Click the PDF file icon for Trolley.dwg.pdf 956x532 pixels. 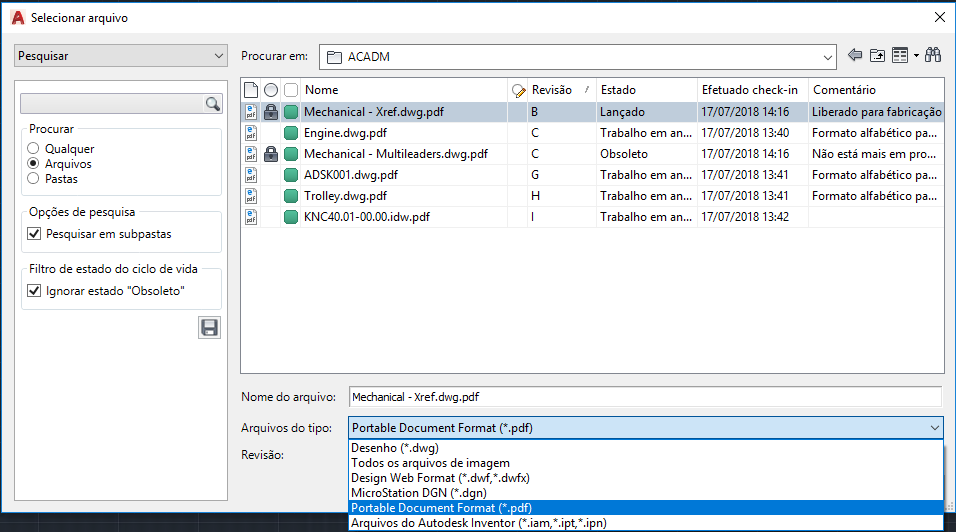pyautogui.click(x=251, y=196)
